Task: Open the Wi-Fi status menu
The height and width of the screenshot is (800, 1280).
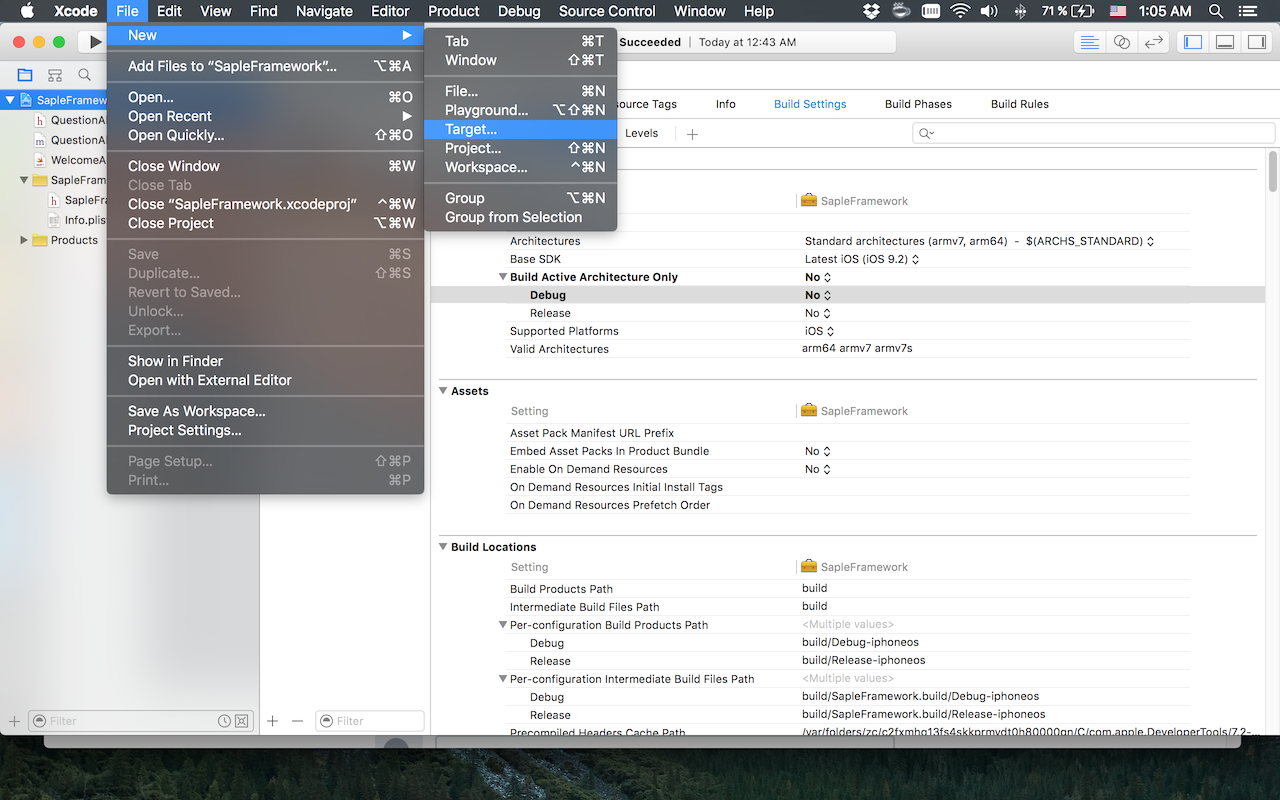Action: point(960,11)
